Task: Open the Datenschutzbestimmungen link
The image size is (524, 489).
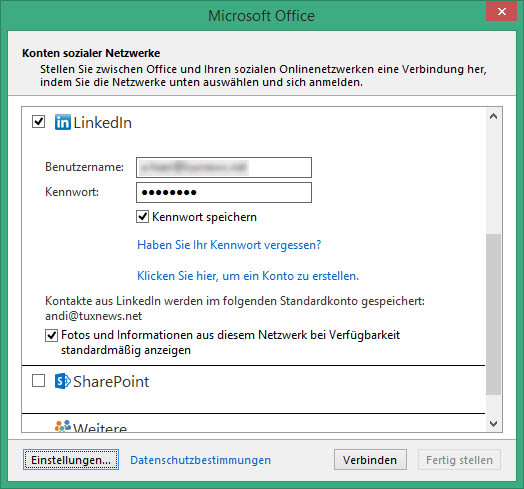Action: pyautogui.click(x=201, y=460)
